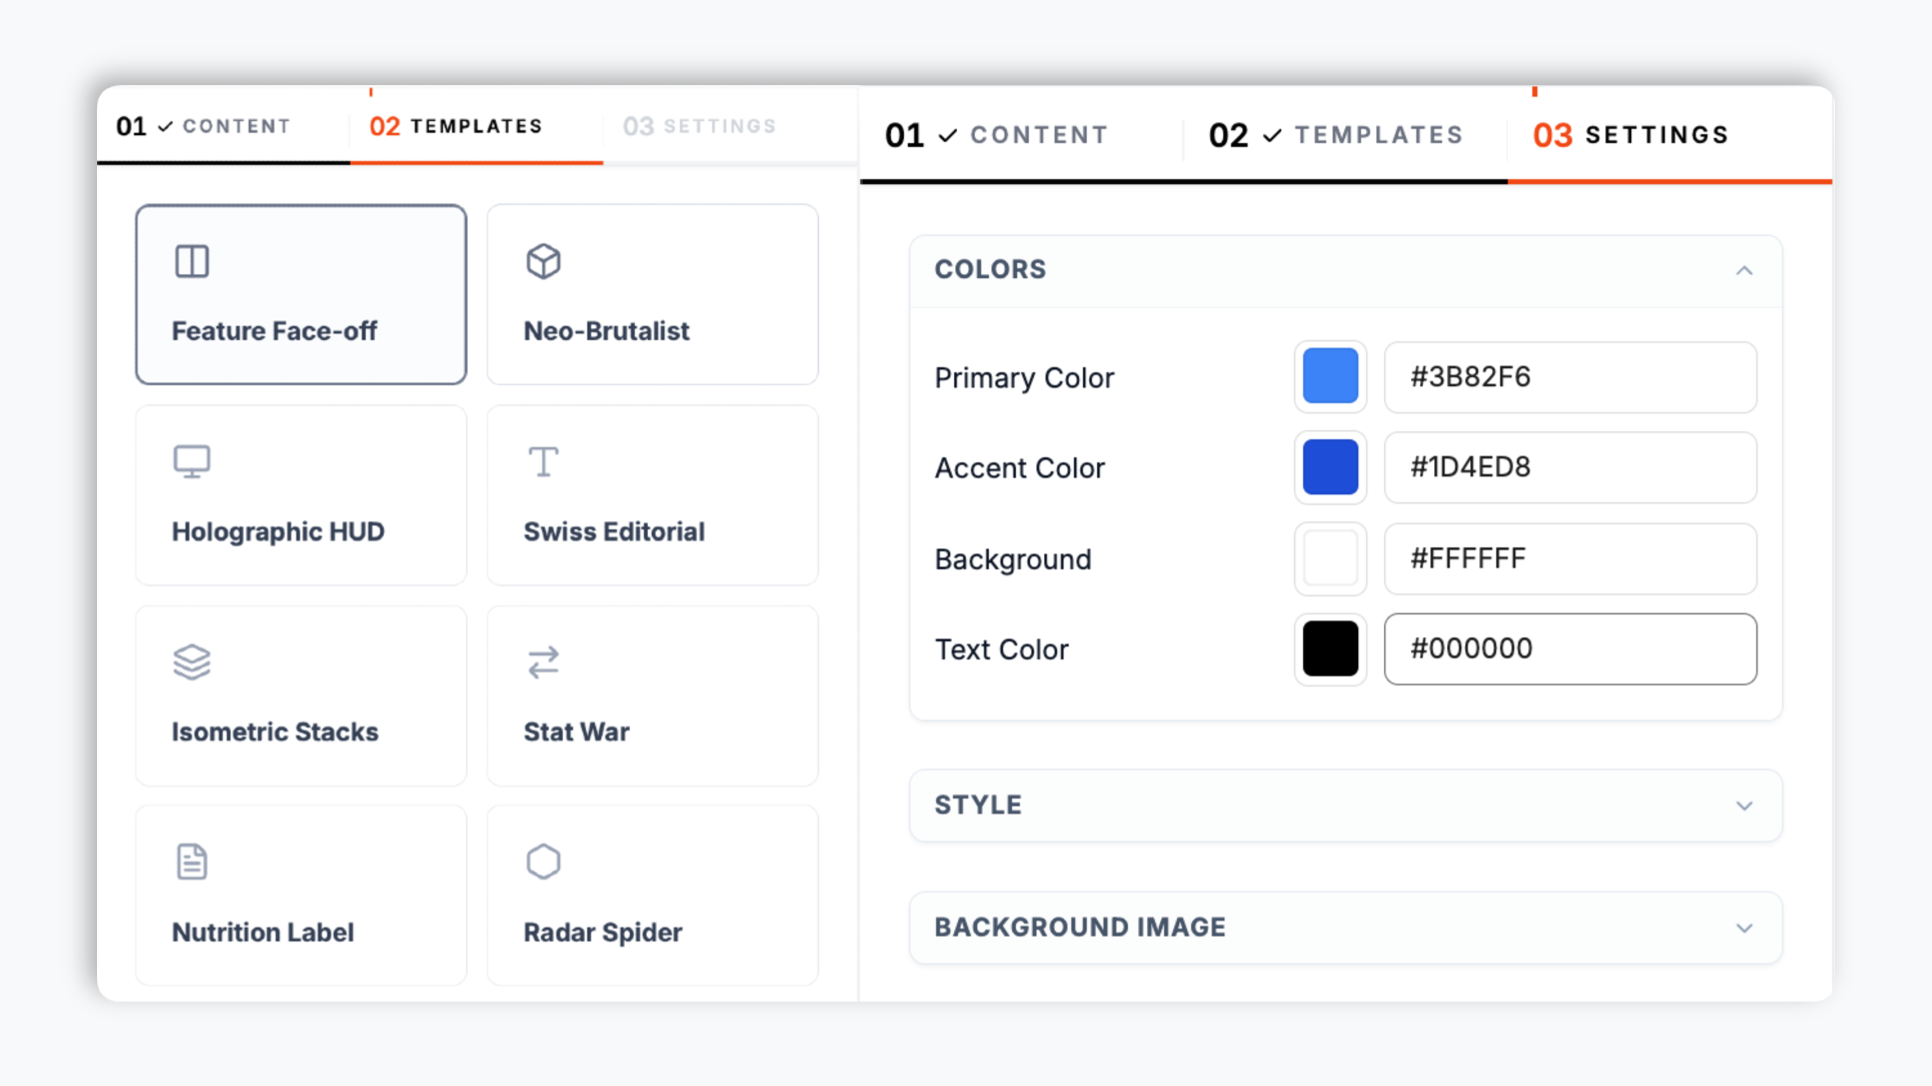This screenshot has width=1932, height=1086.
Task: Go to 01 Content tab in right panel
Action: point(1021,135)
